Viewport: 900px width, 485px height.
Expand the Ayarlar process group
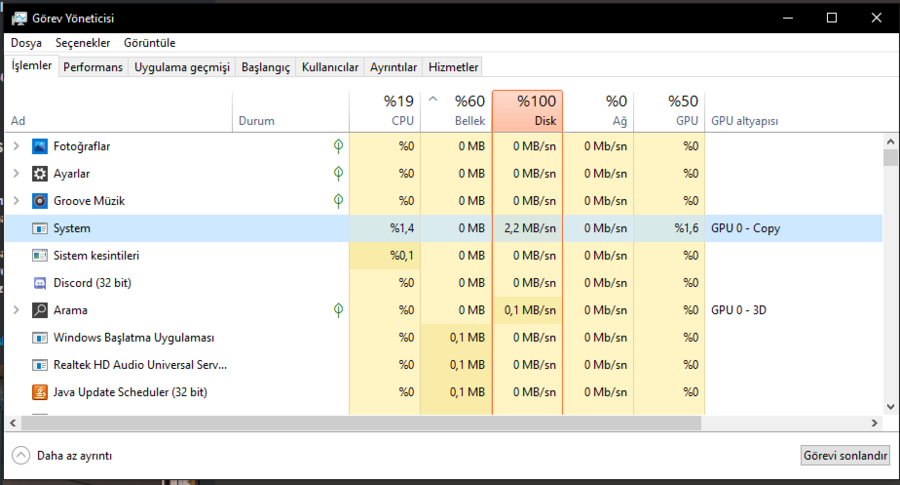[16, 173]
